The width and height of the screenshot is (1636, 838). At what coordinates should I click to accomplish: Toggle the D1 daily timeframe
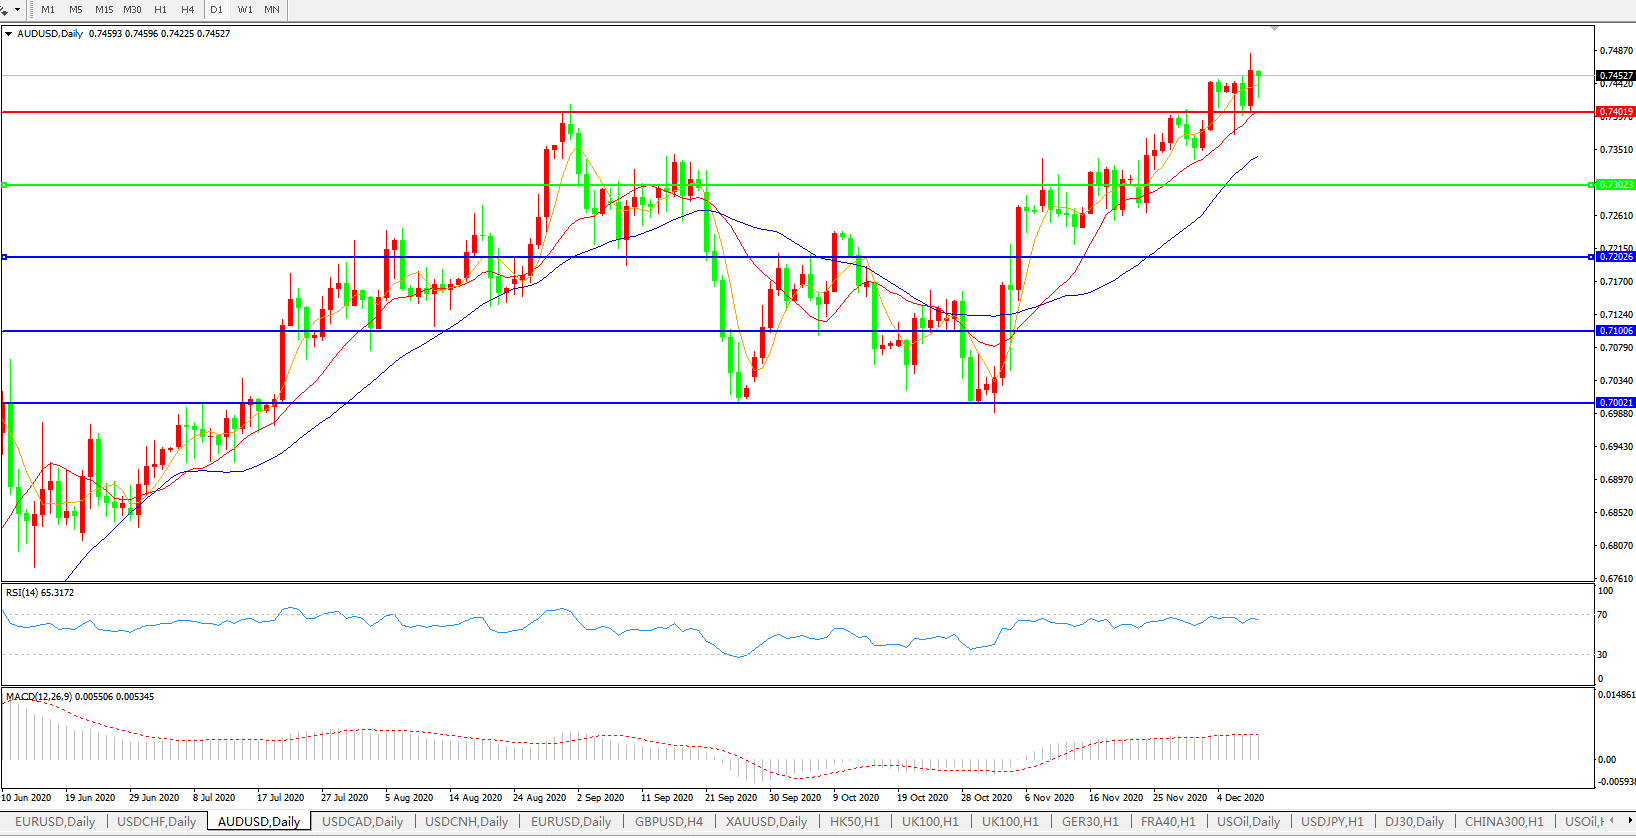[216, 10]
